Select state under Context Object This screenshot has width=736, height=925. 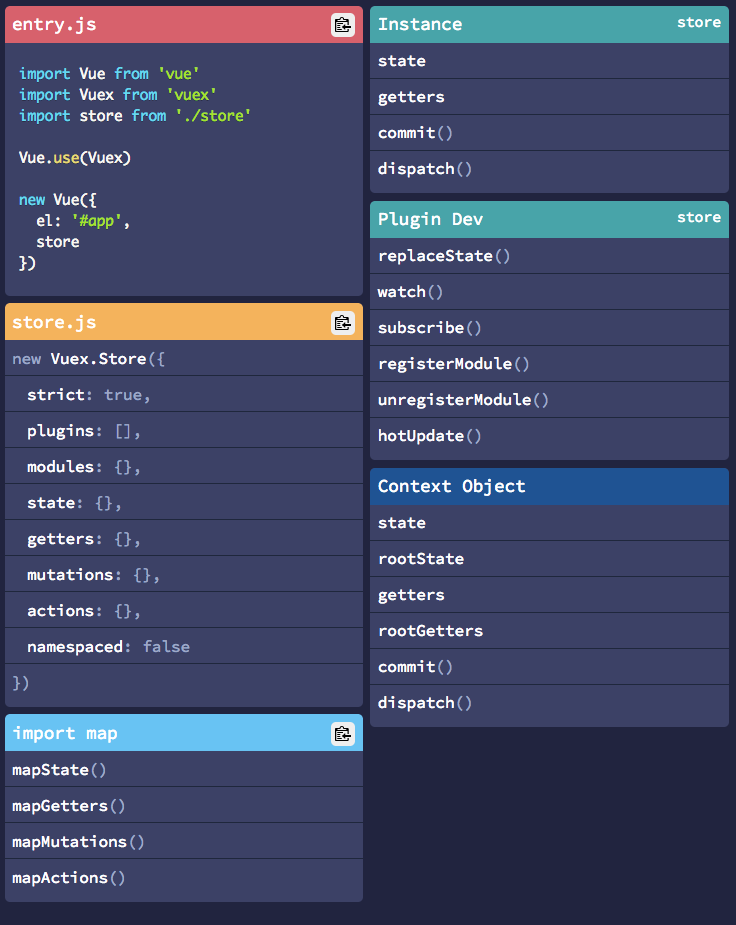[x=549, y=523]
